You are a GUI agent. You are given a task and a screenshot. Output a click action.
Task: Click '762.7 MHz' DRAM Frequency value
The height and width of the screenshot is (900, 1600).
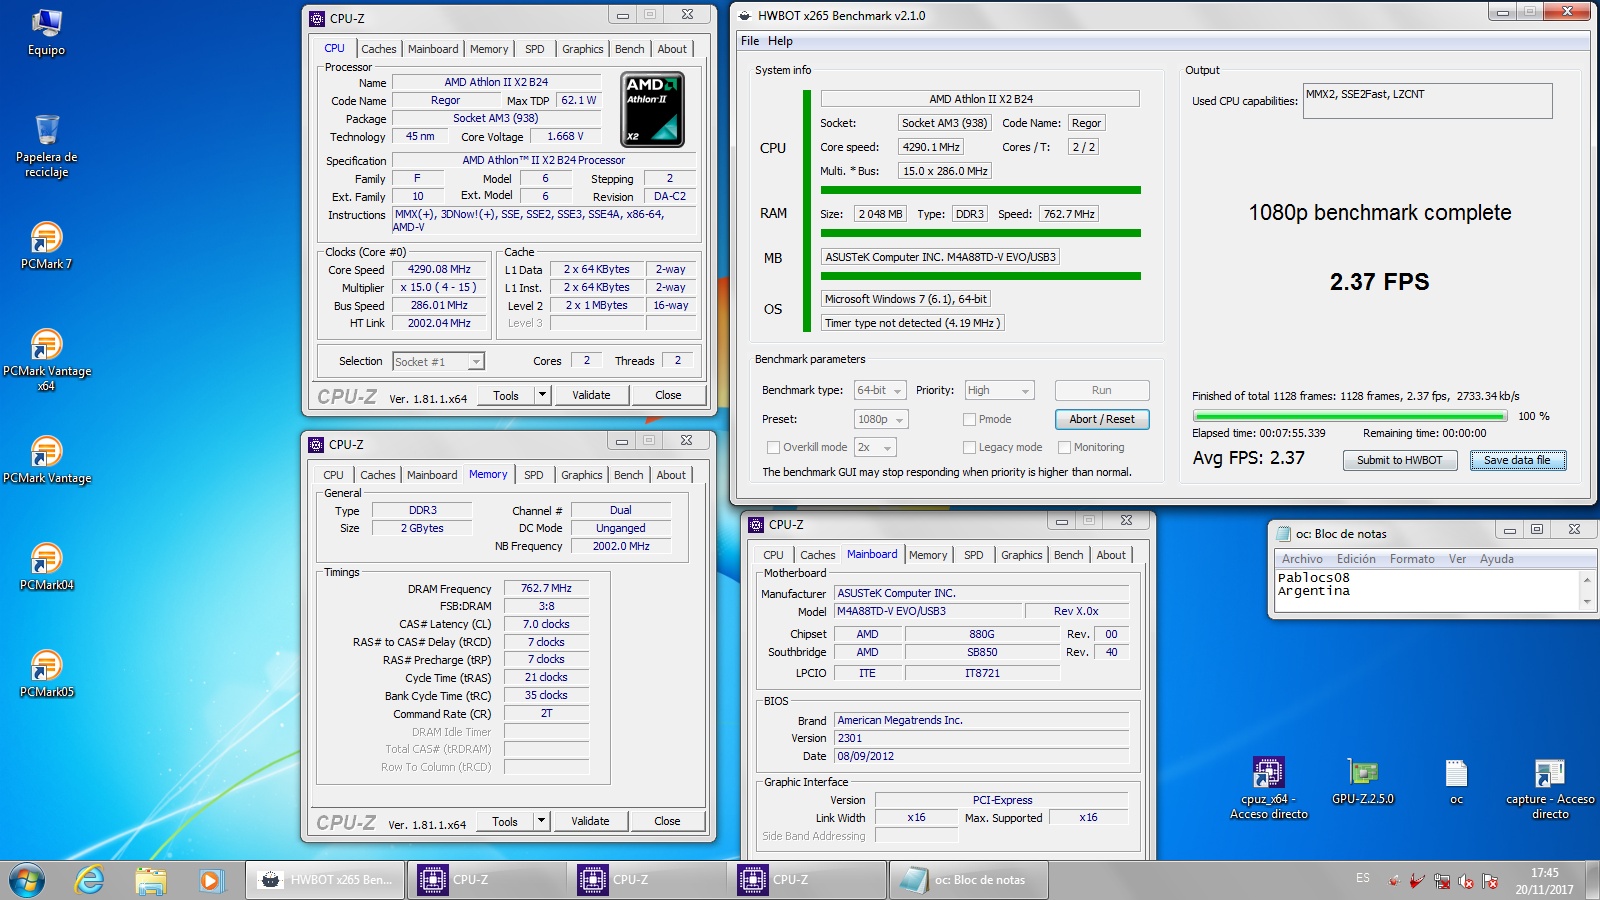[546, 588]
